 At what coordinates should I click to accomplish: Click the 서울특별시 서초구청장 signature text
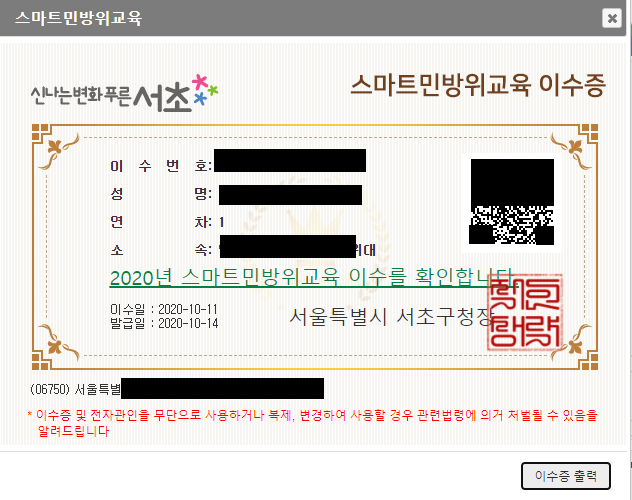tap(391, 317)
